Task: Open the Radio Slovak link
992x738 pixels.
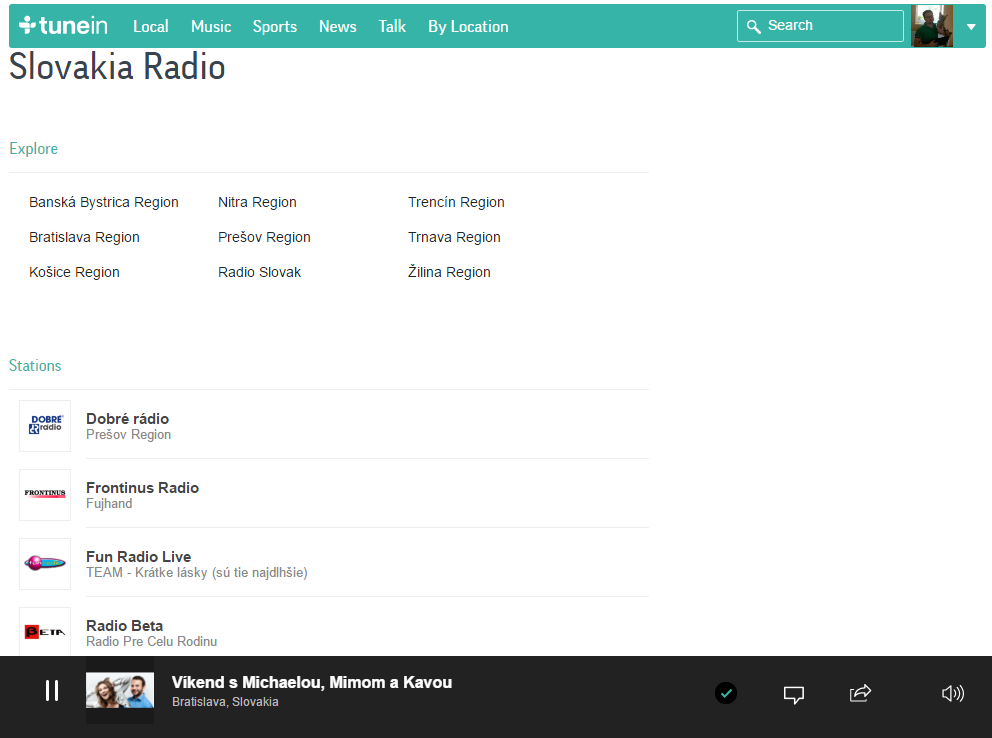Action: pyautogui.click(x=259, y=272)
